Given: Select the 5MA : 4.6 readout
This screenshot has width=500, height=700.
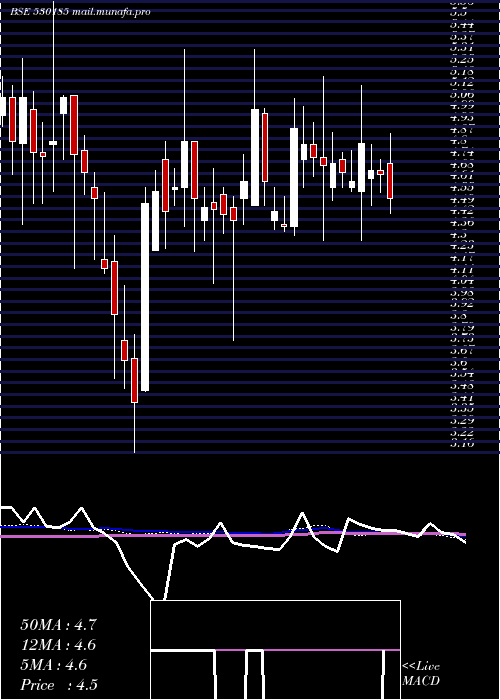Looking at the screenshot, I should (54, 665).
